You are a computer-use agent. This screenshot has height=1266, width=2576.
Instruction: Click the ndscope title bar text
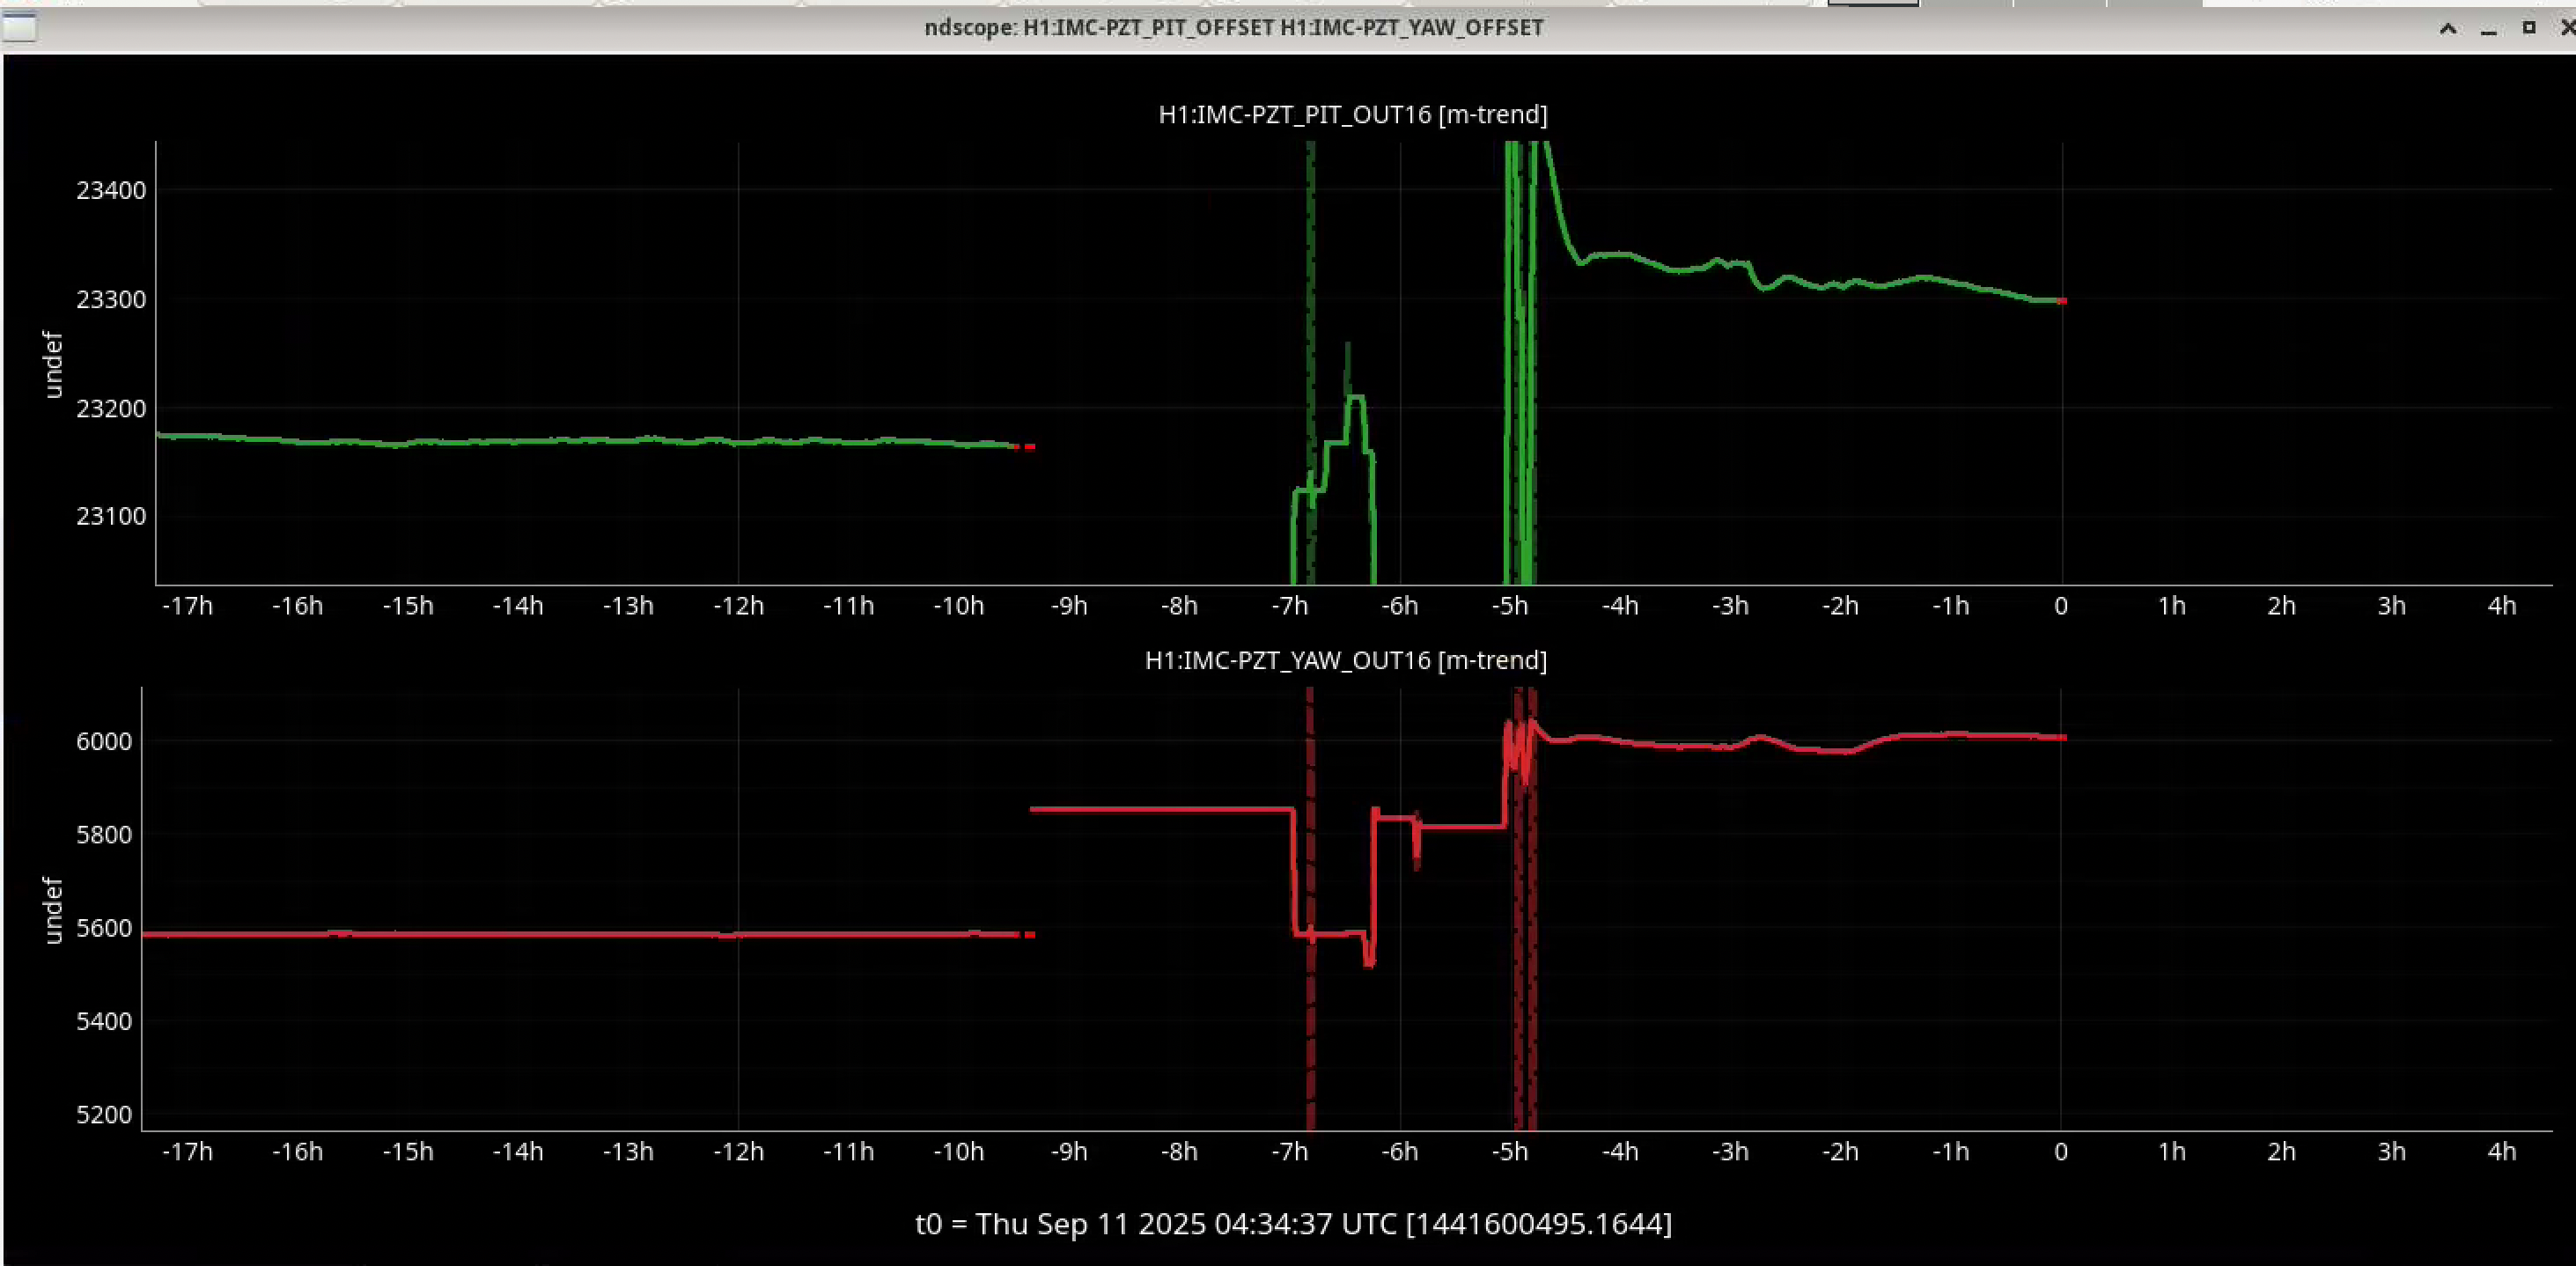tap(1233, 28)
